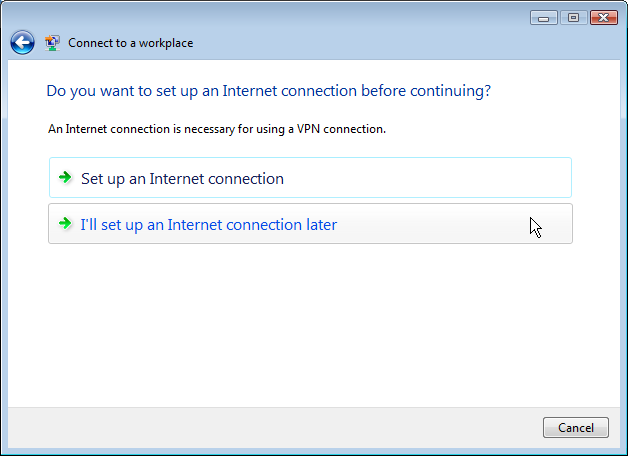Screen dimensions: 628x456
Task: Click the word VPN in the description
Action: 308,129
